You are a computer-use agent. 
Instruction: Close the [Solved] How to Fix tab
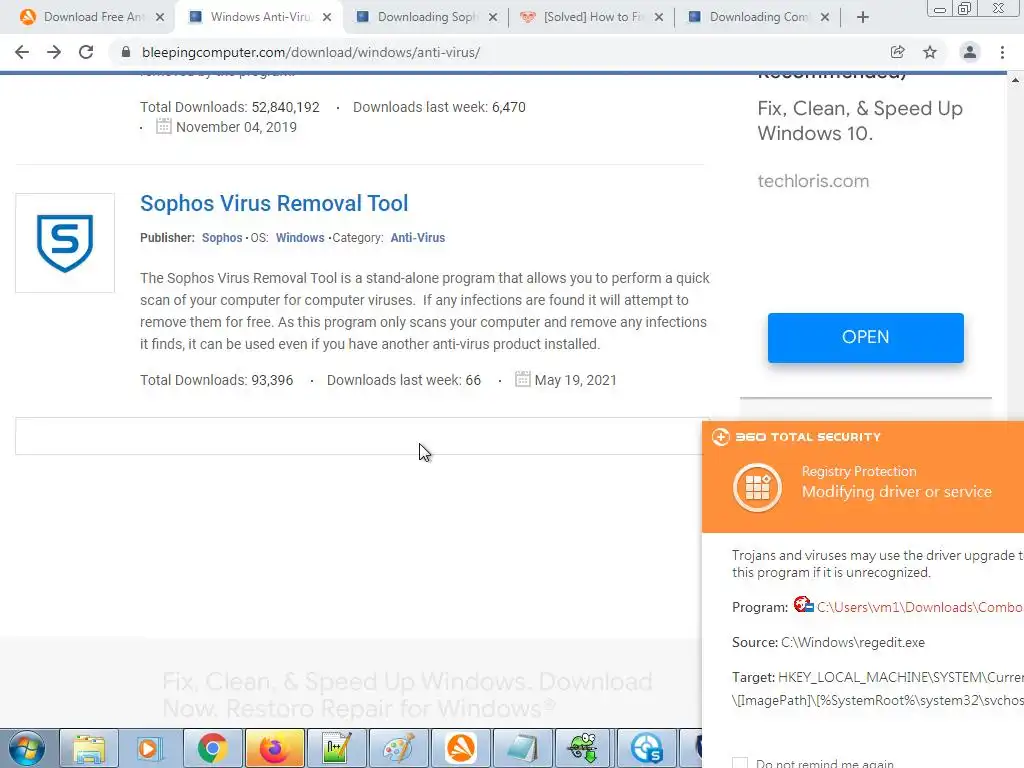[659, 17]
